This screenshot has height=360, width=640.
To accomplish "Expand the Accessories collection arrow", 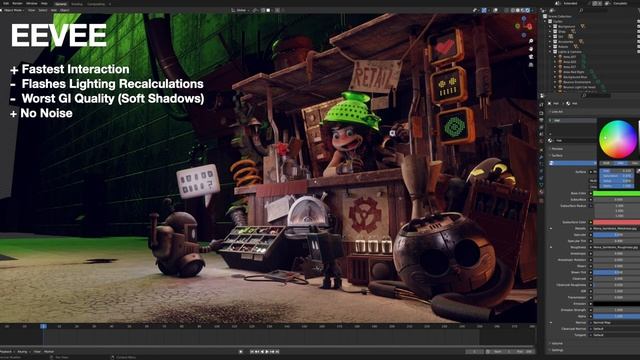I will pos(550,42).
